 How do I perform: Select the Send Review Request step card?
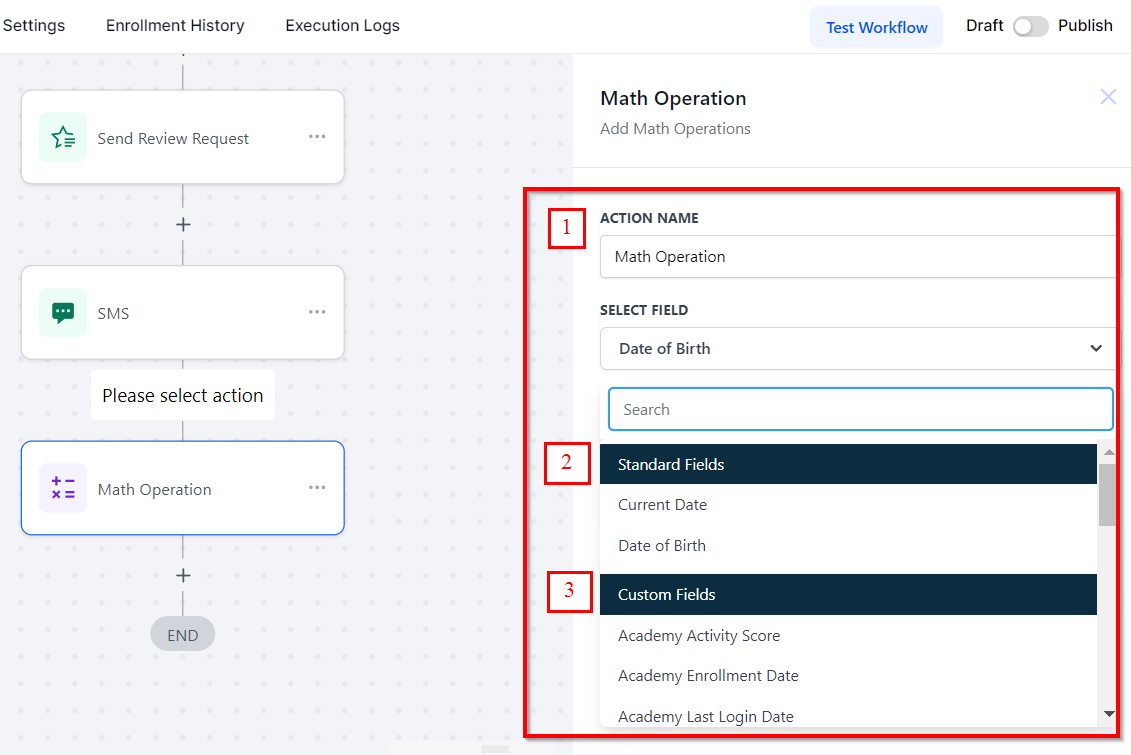pyautogui.click(x=182, y=137)
